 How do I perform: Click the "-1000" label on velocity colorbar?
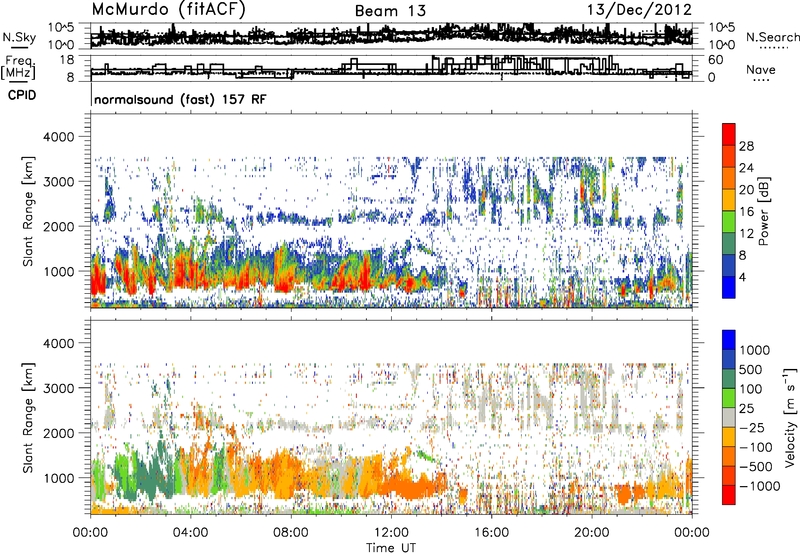click(759, 486)
